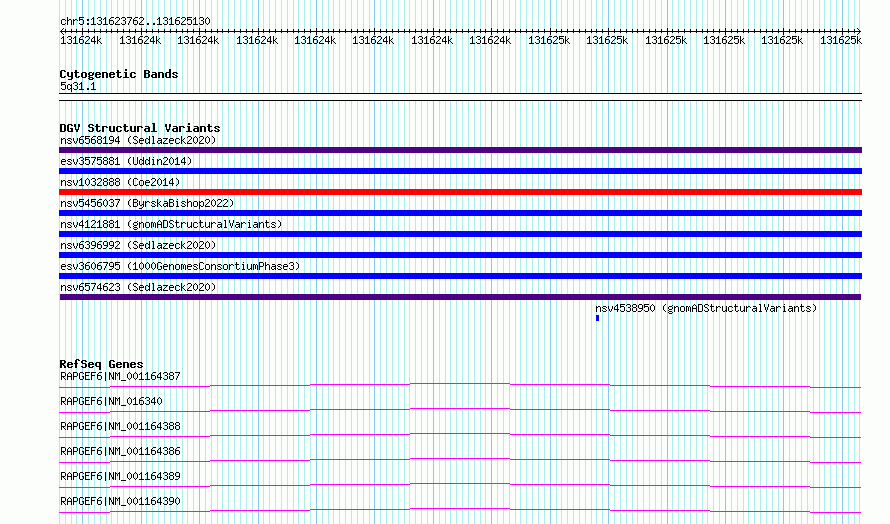Select the RAPGEF6|NM_001164386 transcript label
The height and width of the screenshot is (524, 890).
[120, 451]
